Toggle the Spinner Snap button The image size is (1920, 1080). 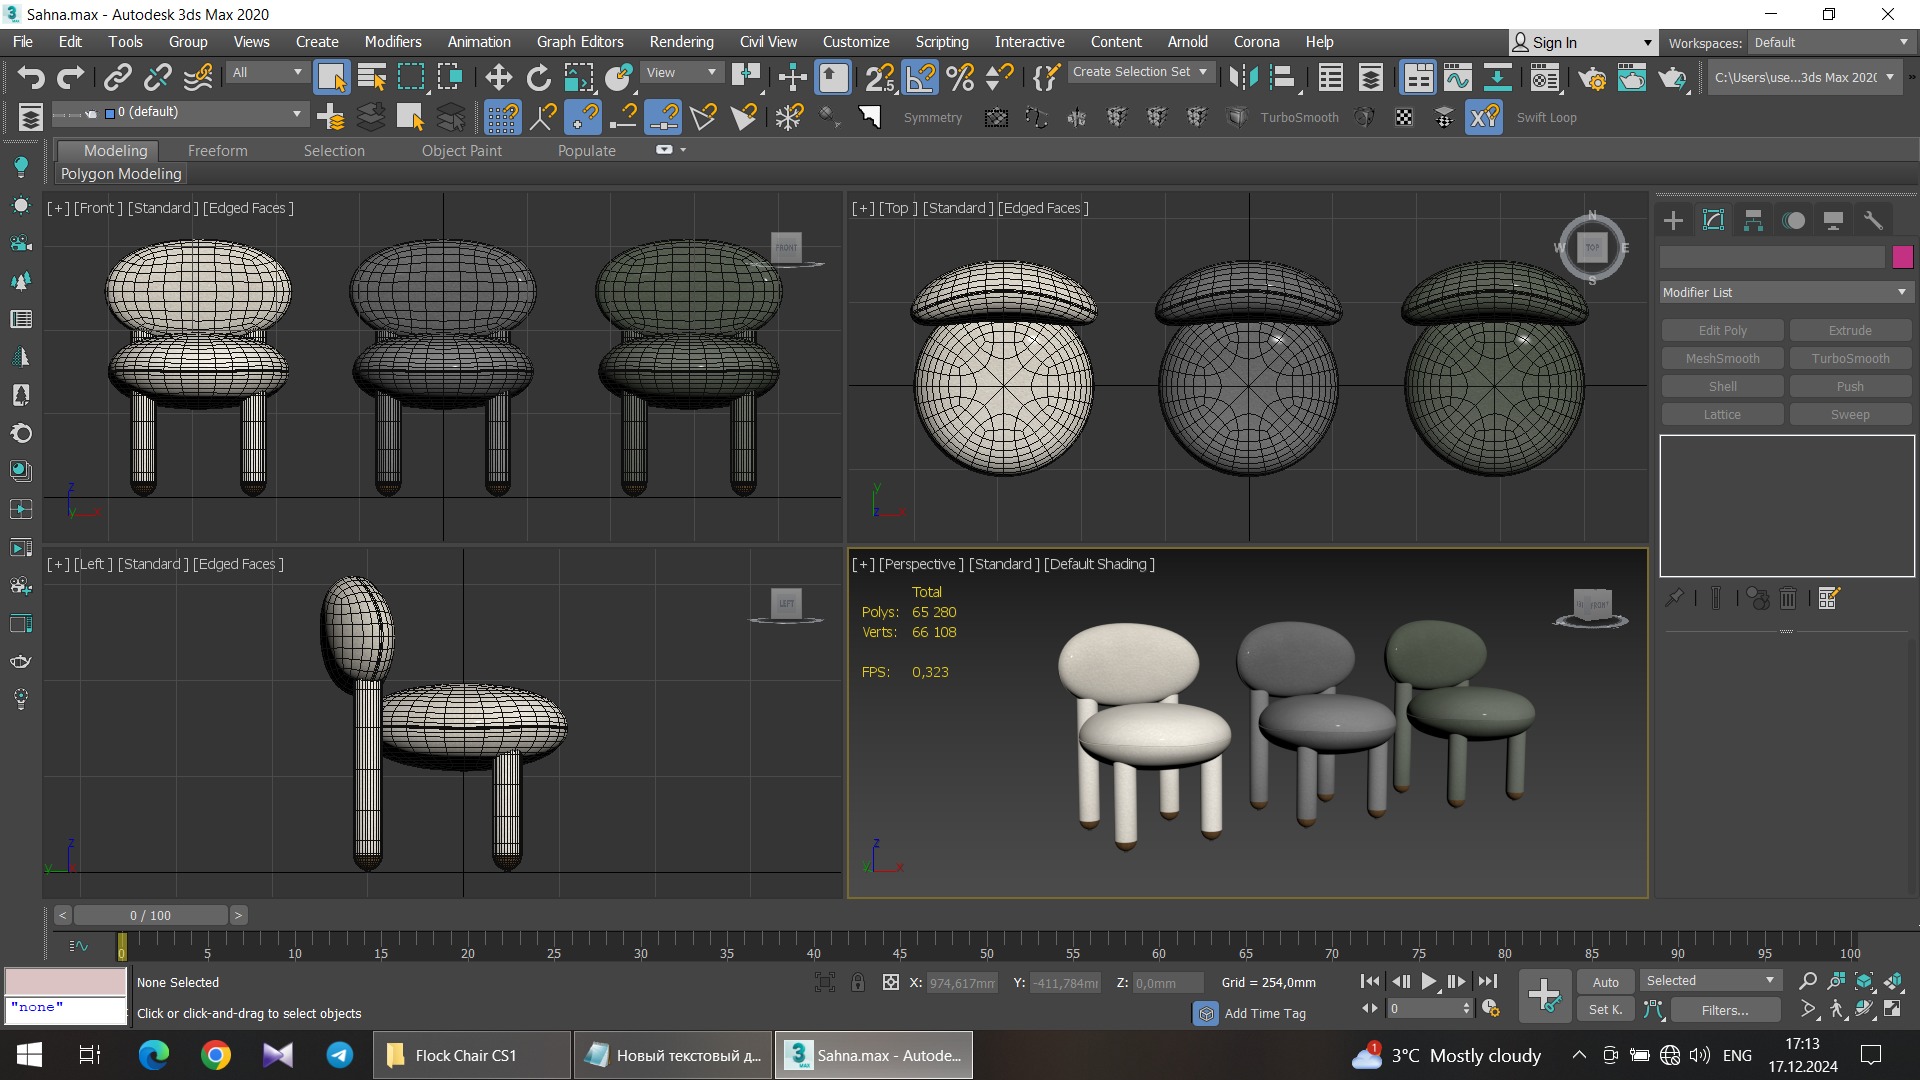click(x=1000, y=77)
